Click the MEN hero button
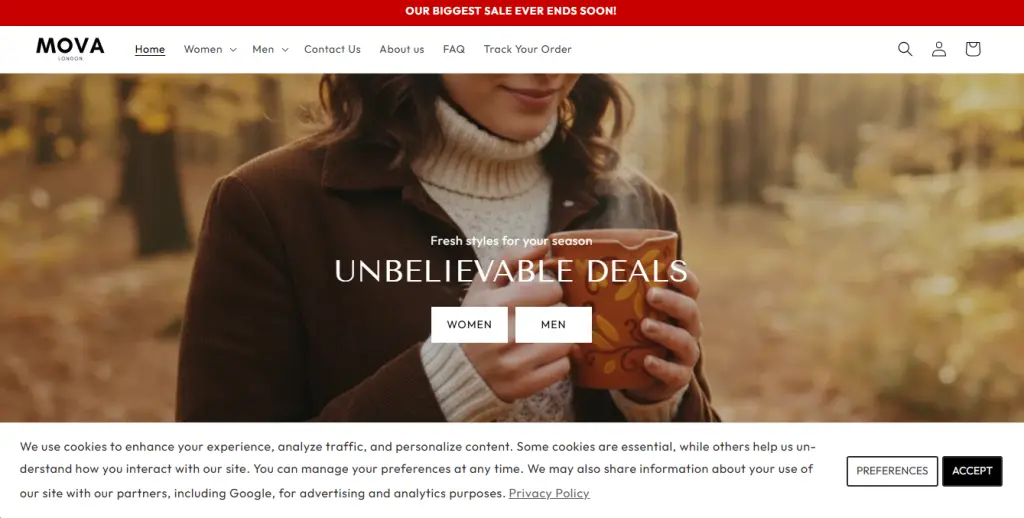1024x518 pixels. [x=553, y=325]
